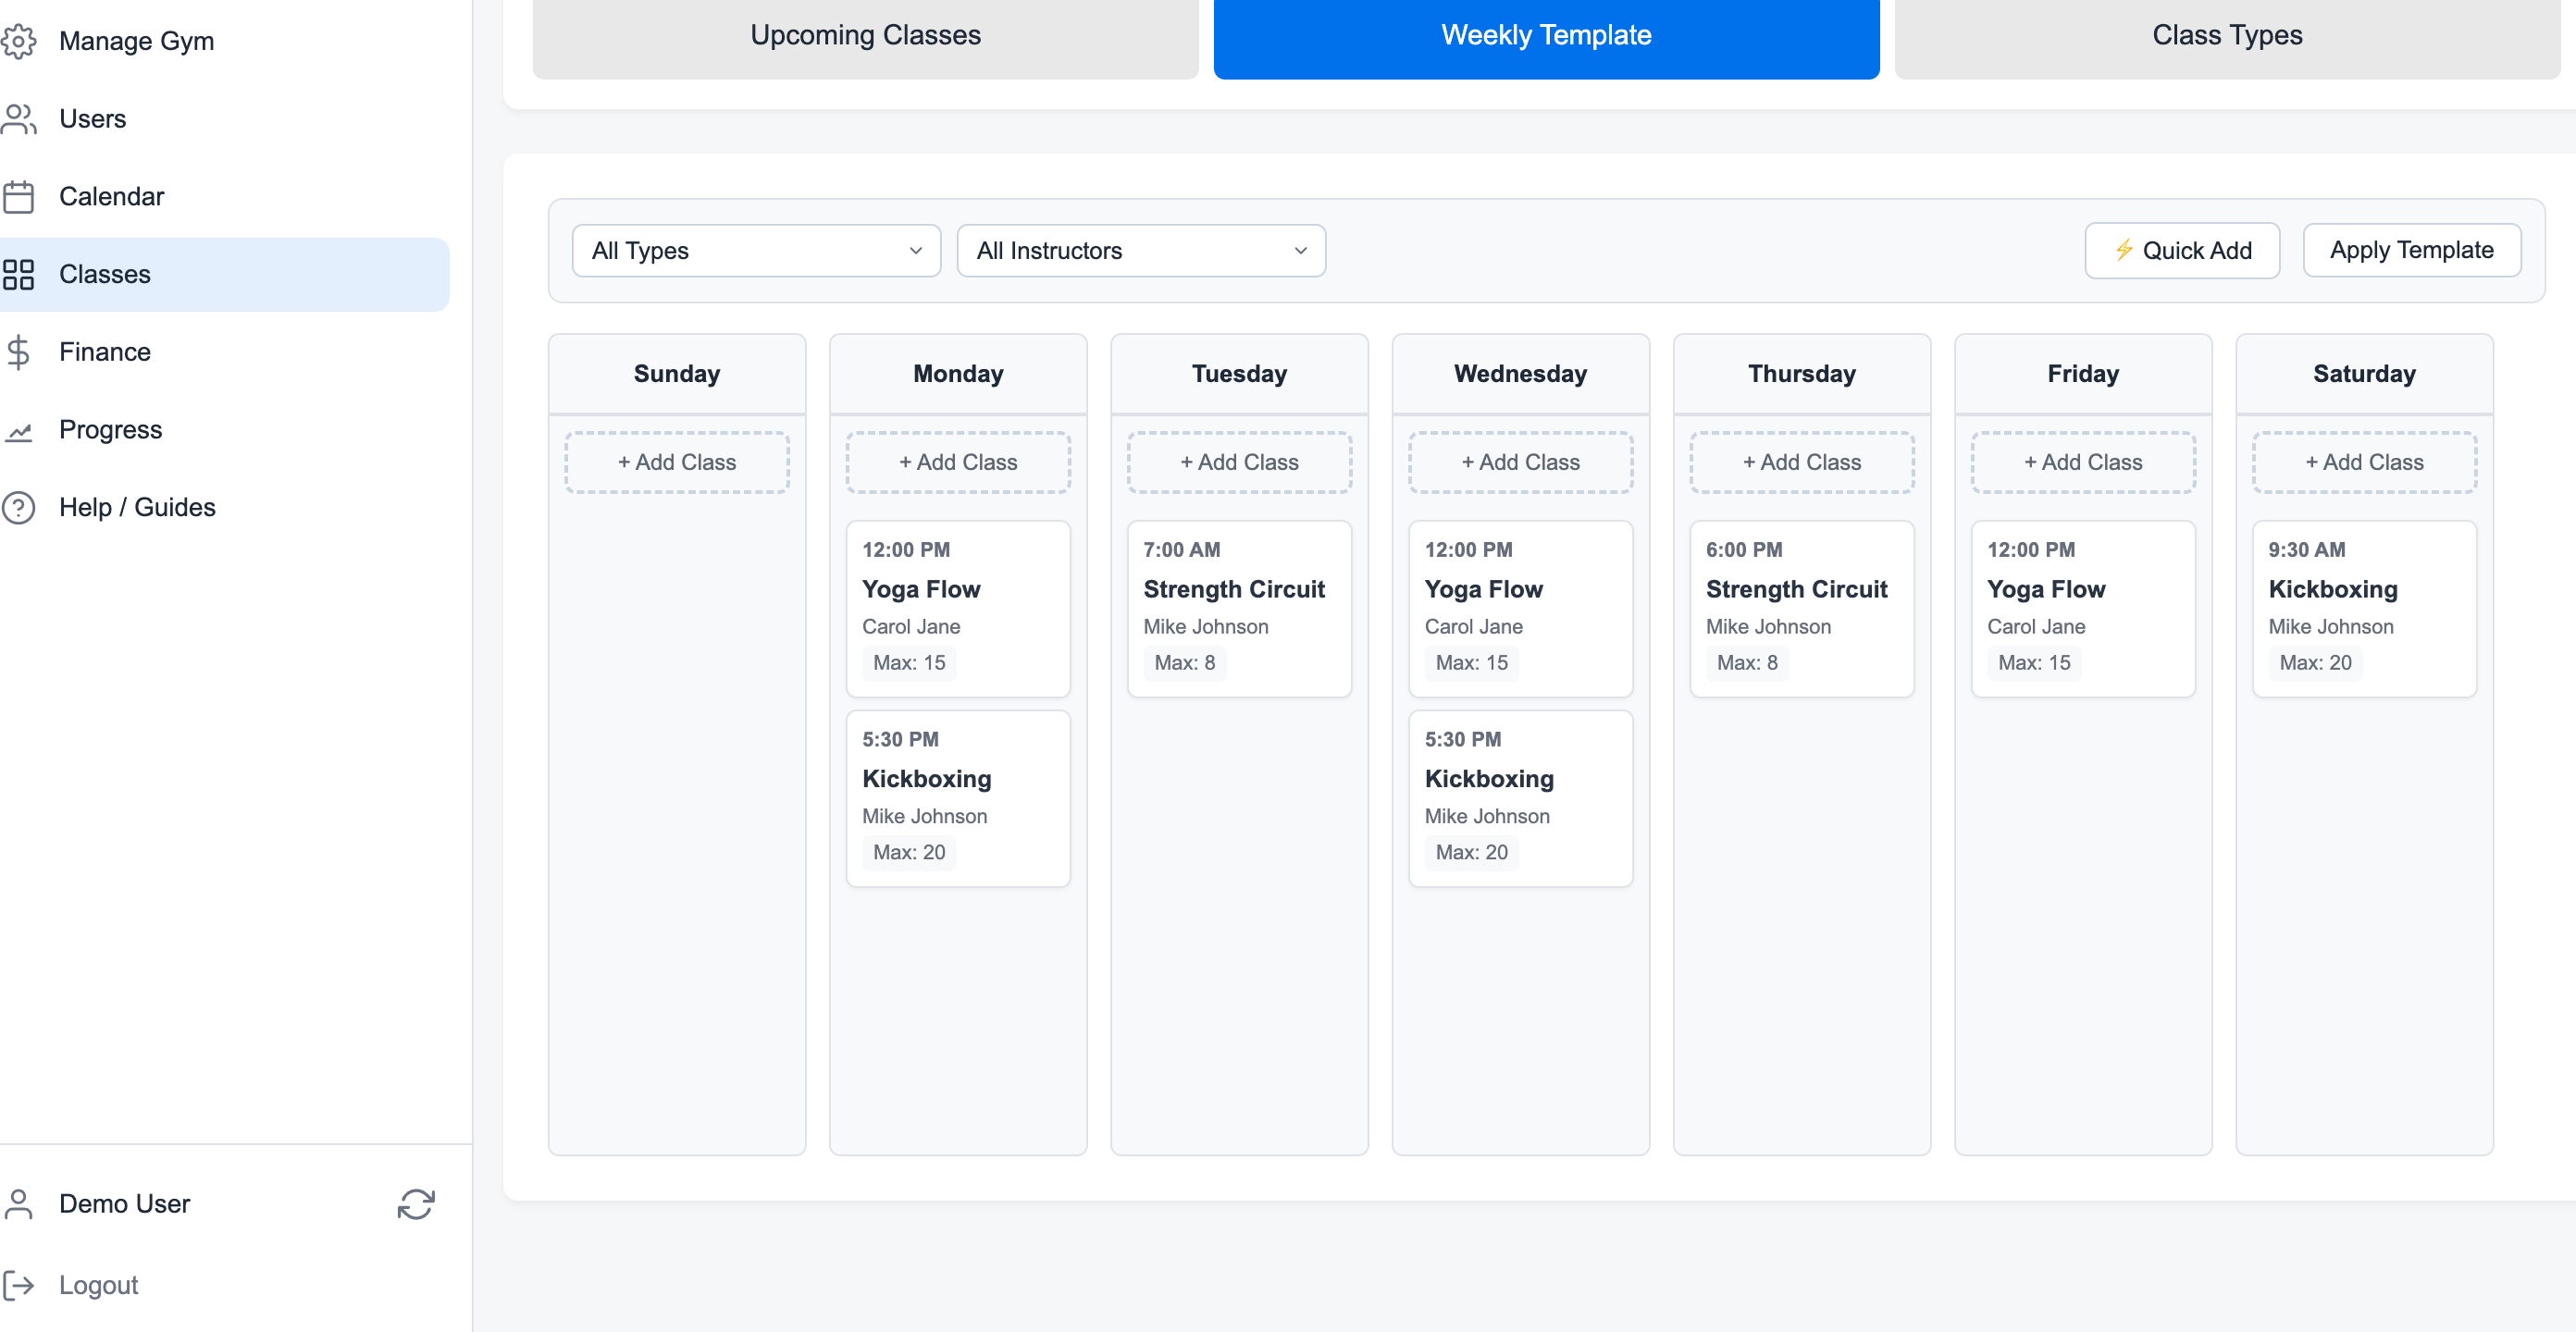This screenshot has width=2576, height=1332.
Task: Click the Tuesday column header
Action: point(1239,374)
